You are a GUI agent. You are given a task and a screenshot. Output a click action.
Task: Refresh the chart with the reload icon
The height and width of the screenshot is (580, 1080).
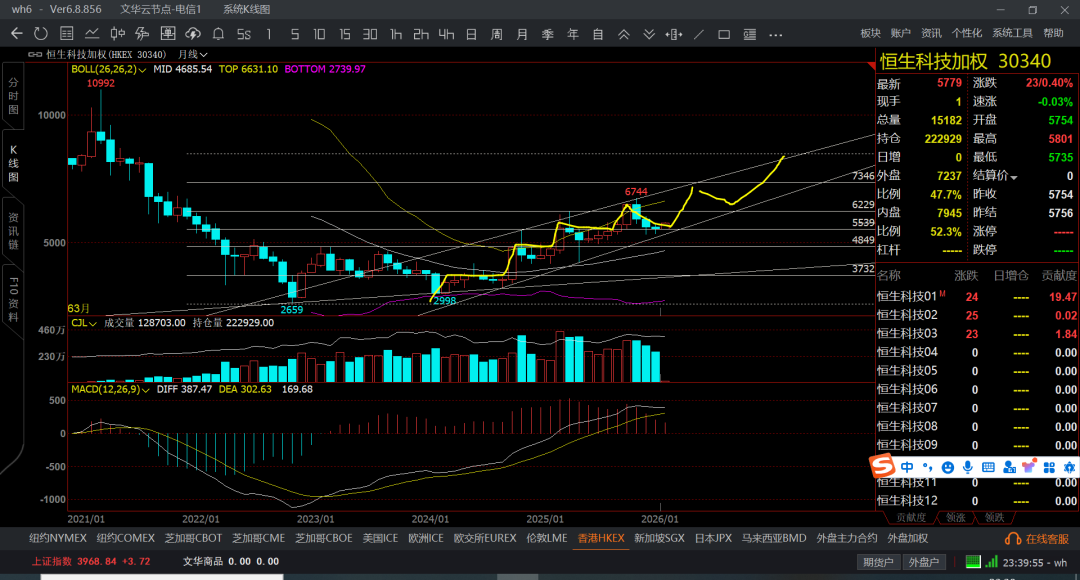coord(41,34)
